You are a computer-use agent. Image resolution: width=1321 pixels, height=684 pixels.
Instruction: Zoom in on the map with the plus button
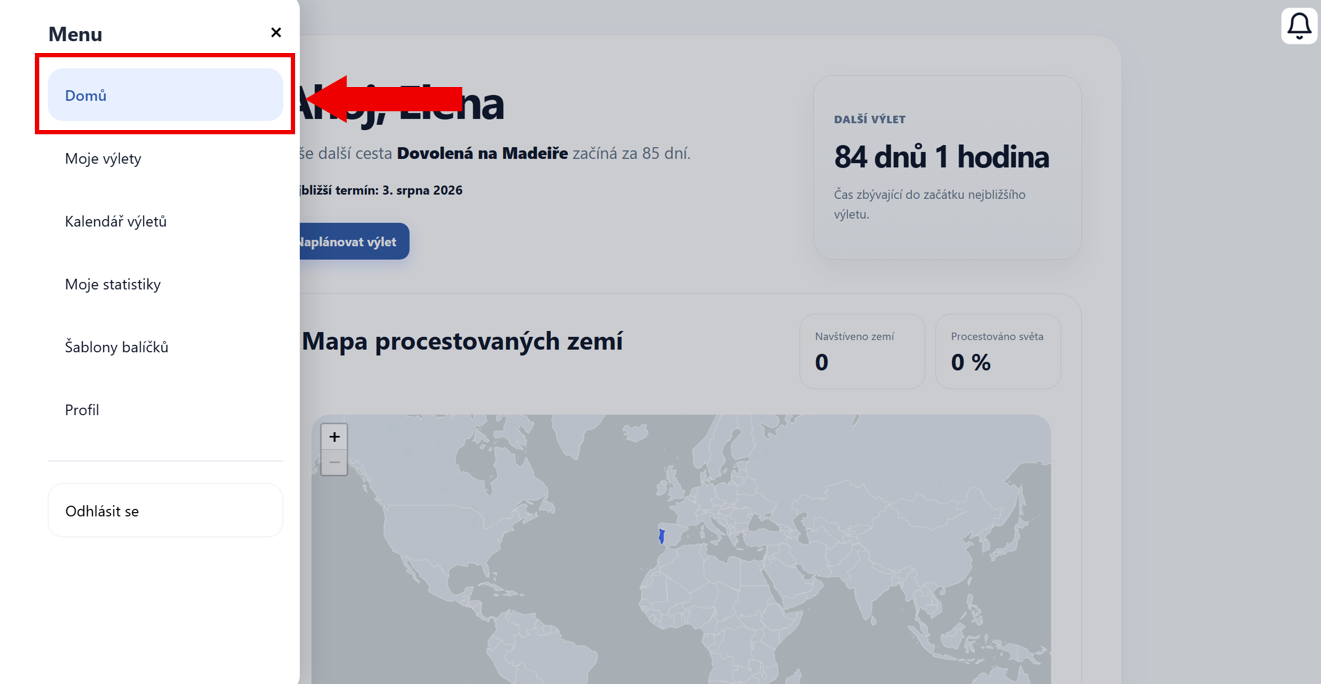(x=334, y=437)
